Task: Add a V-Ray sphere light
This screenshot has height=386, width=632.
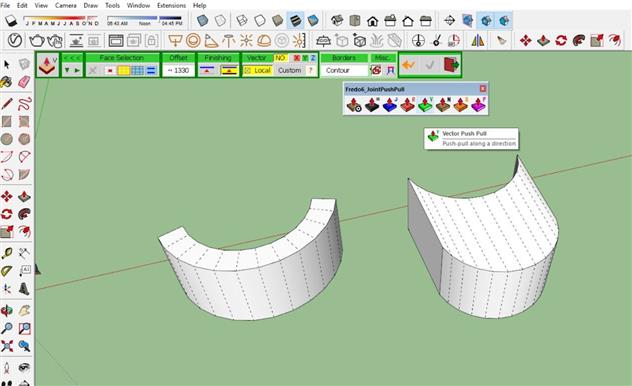Action: [193, 40]
